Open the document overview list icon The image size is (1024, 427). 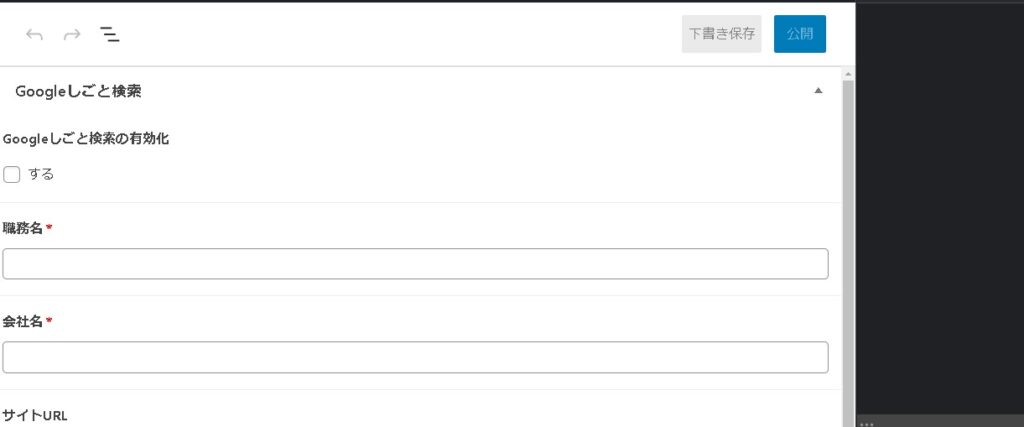click(110, 35)
